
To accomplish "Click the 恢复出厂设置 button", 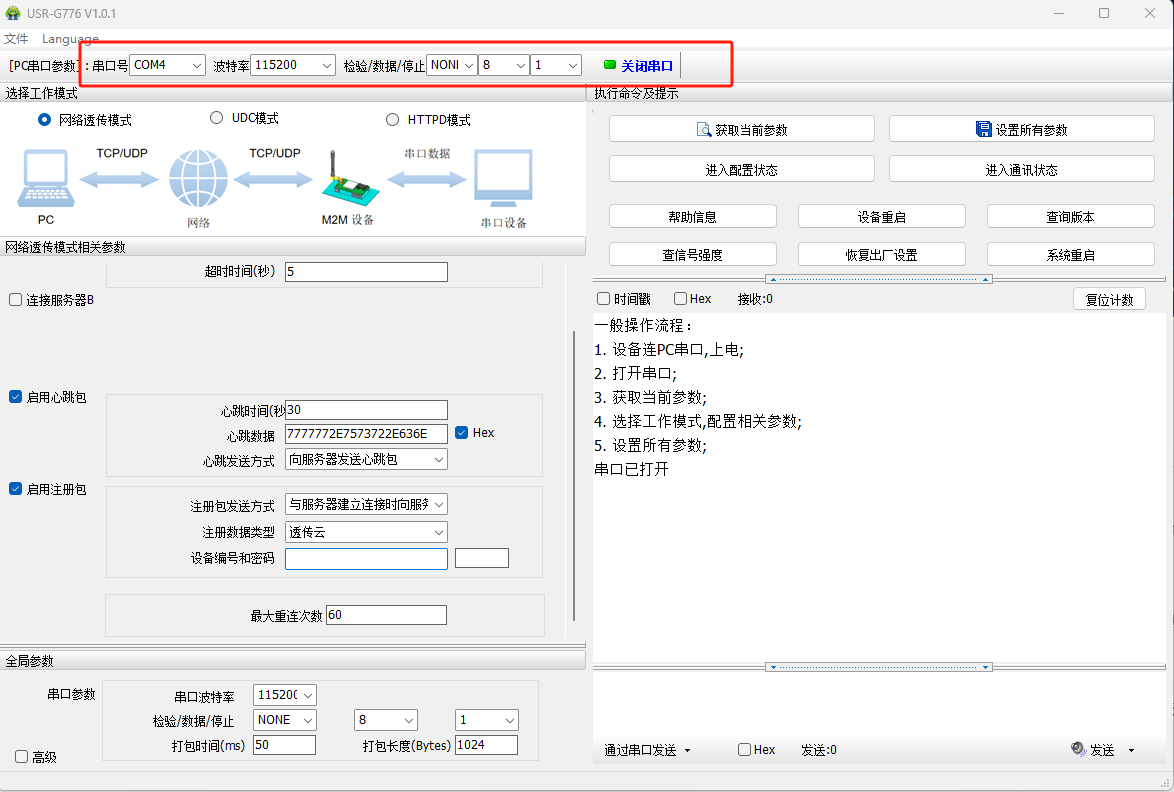I will coord(881,255).
